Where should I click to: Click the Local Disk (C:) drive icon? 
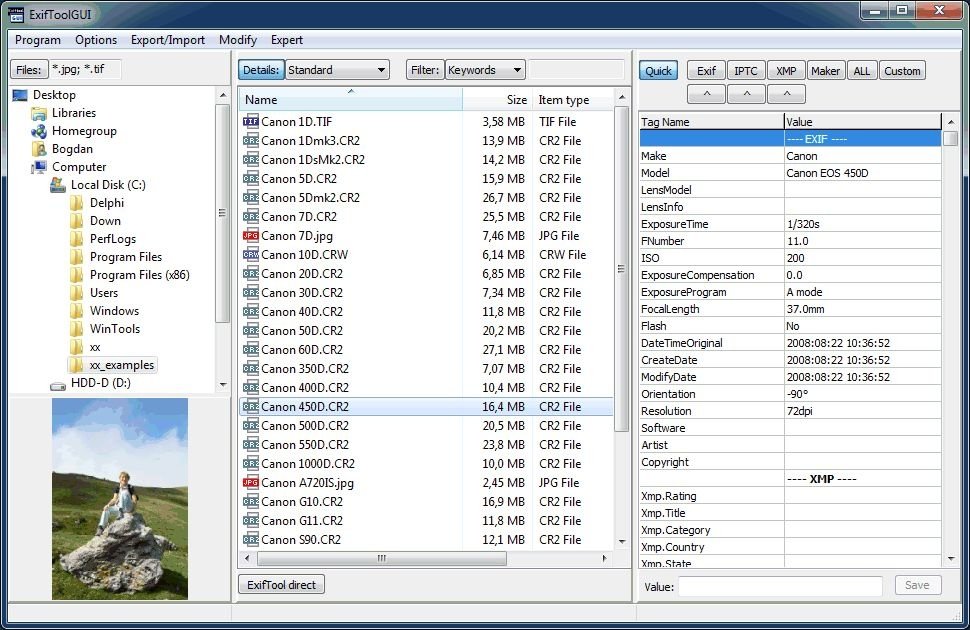(x=58, y=184)
